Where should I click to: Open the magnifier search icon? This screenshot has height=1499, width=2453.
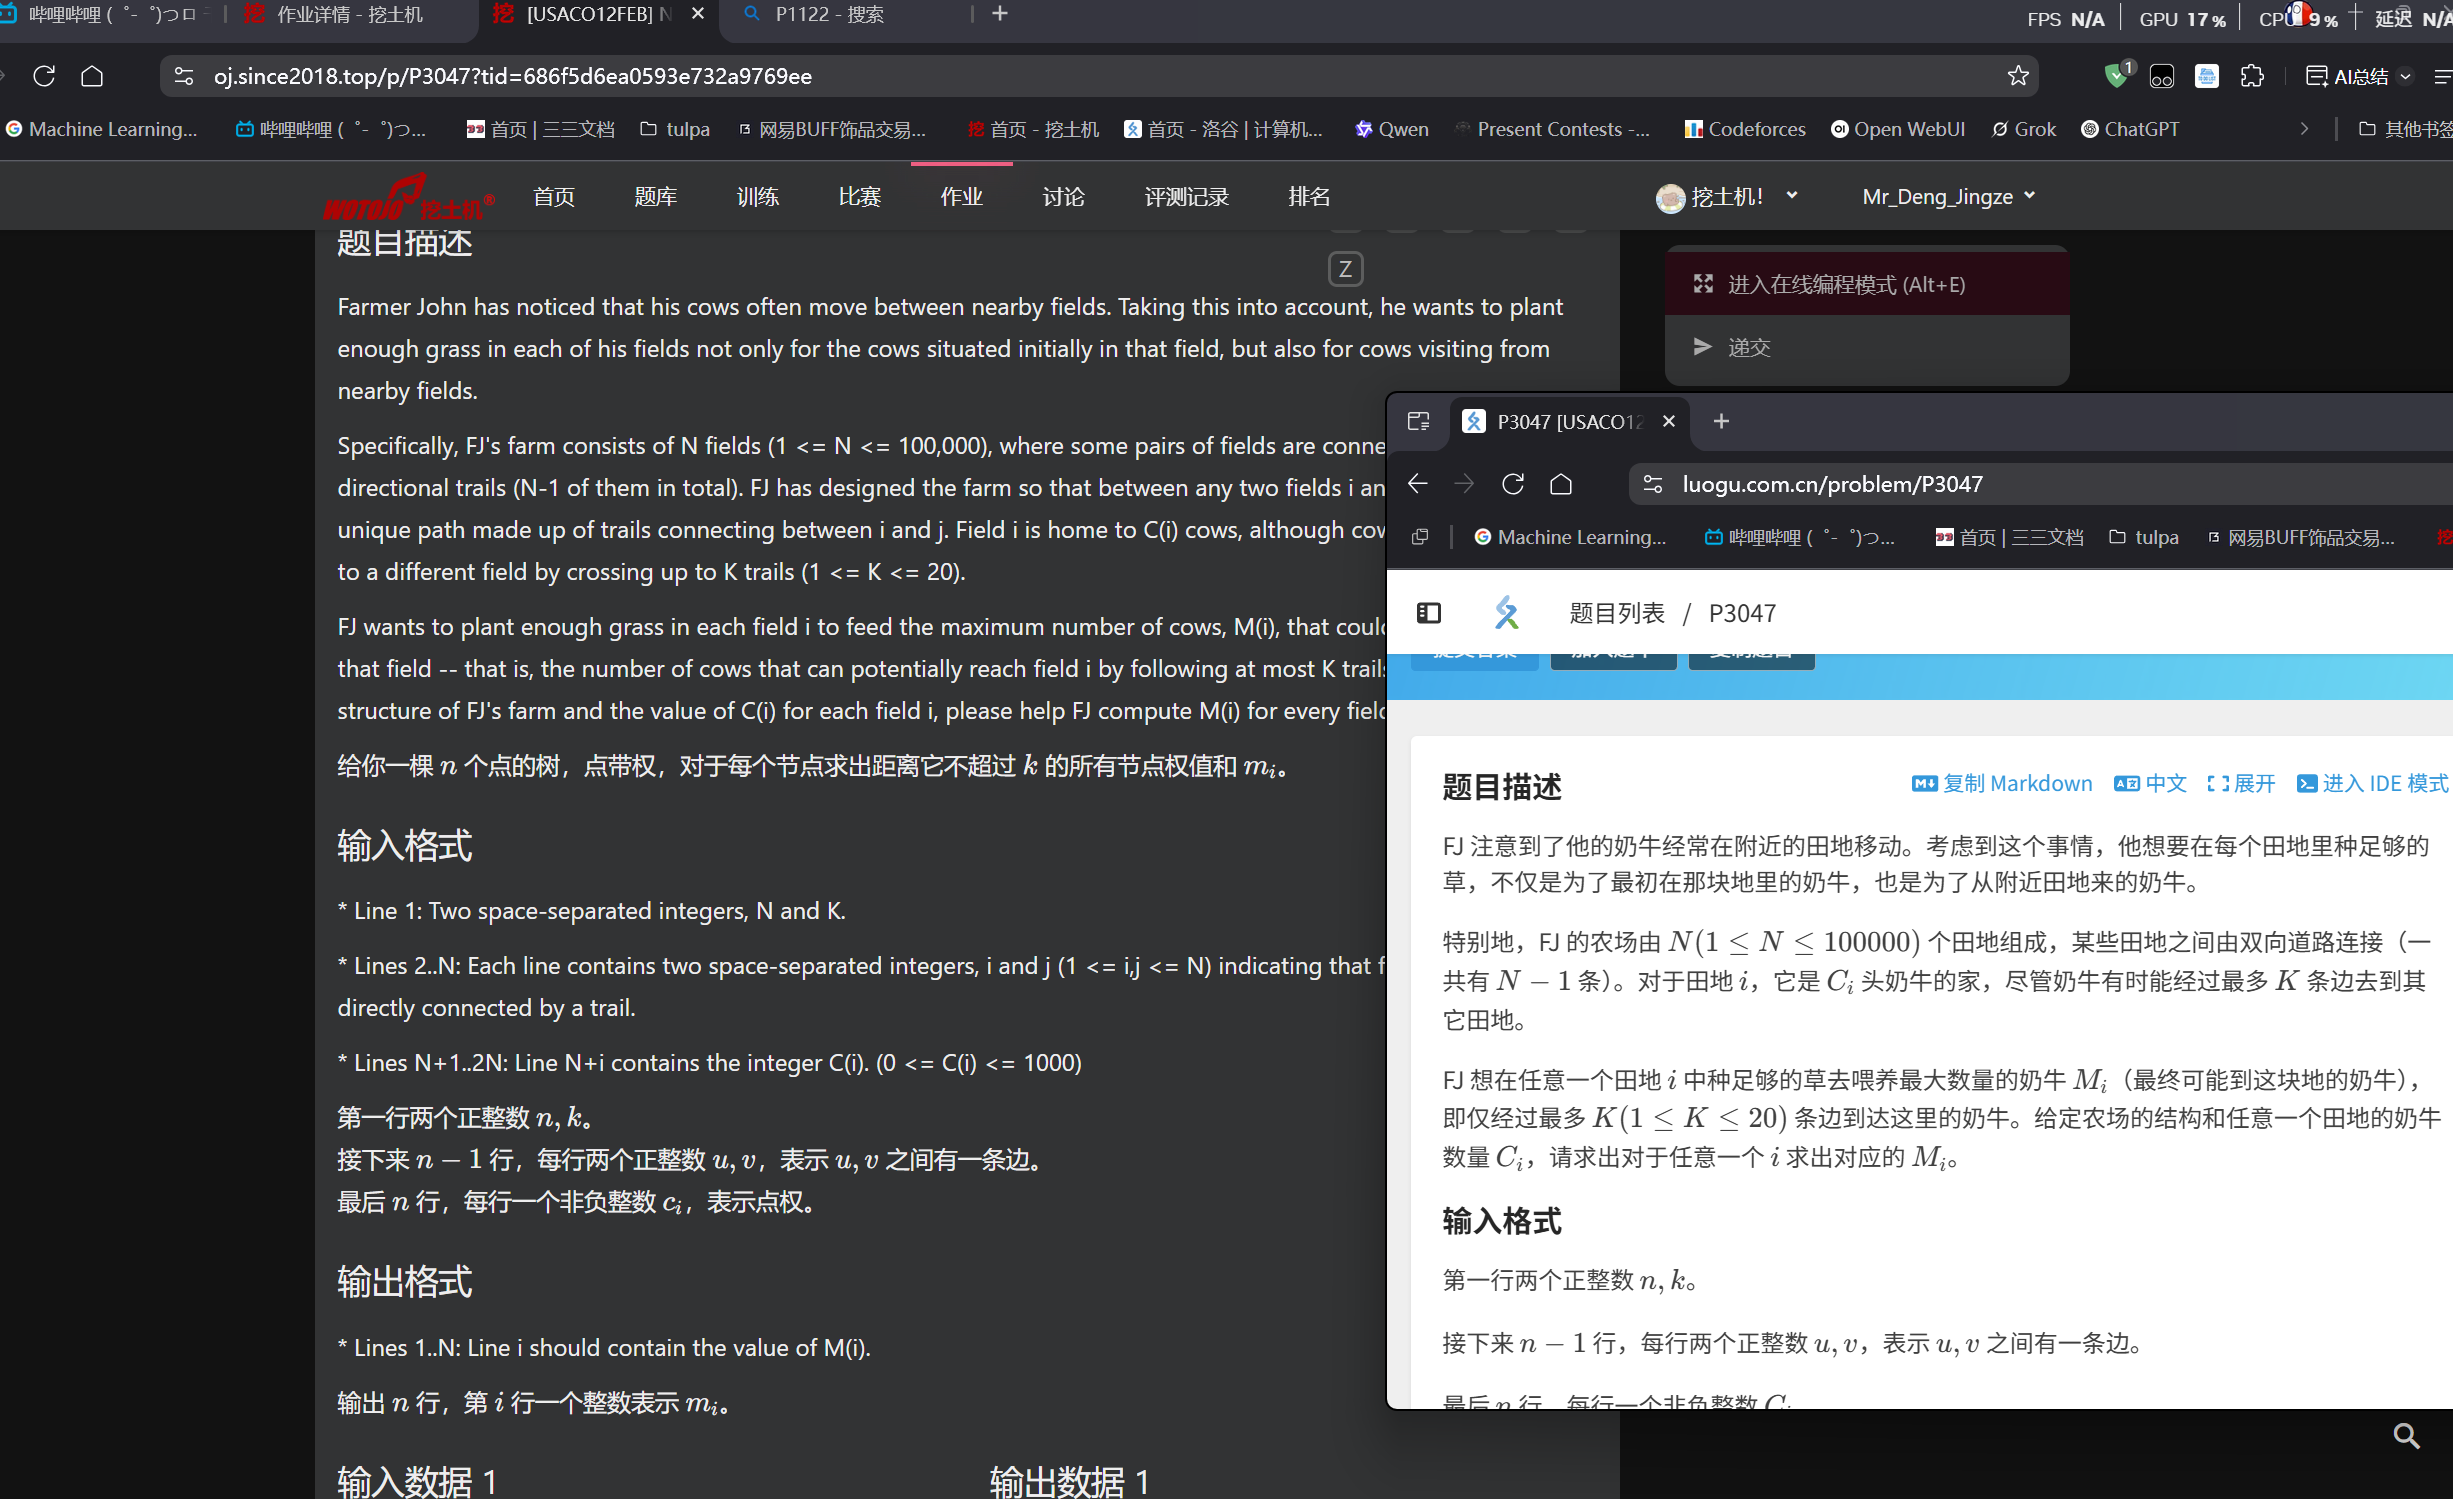coord(2406,1437)
